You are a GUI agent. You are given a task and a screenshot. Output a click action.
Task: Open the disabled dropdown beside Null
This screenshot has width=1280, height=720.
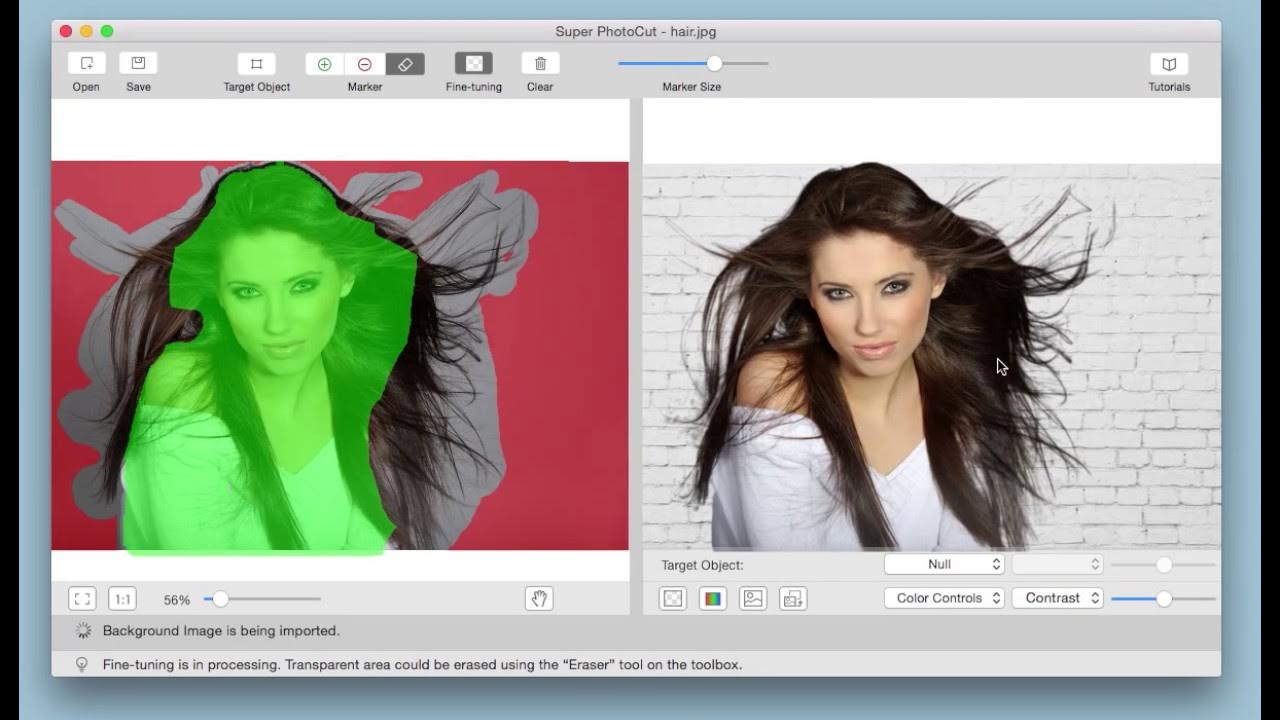click(1057, 564)
